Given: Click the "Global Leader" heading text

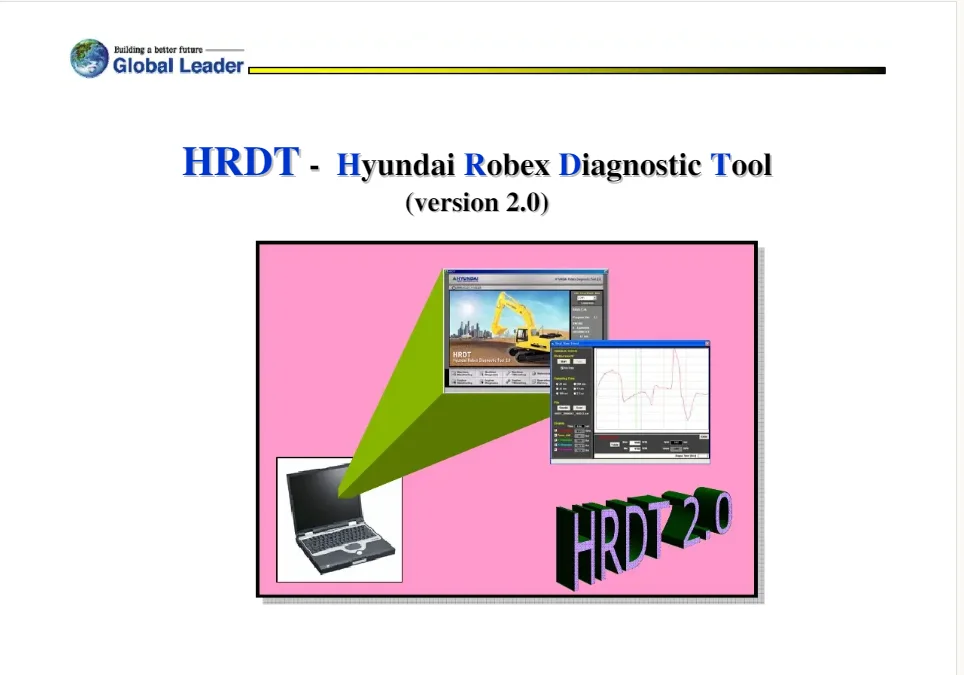Looking at the screenshot, I should pyautogui.click(x=178, y=66).
